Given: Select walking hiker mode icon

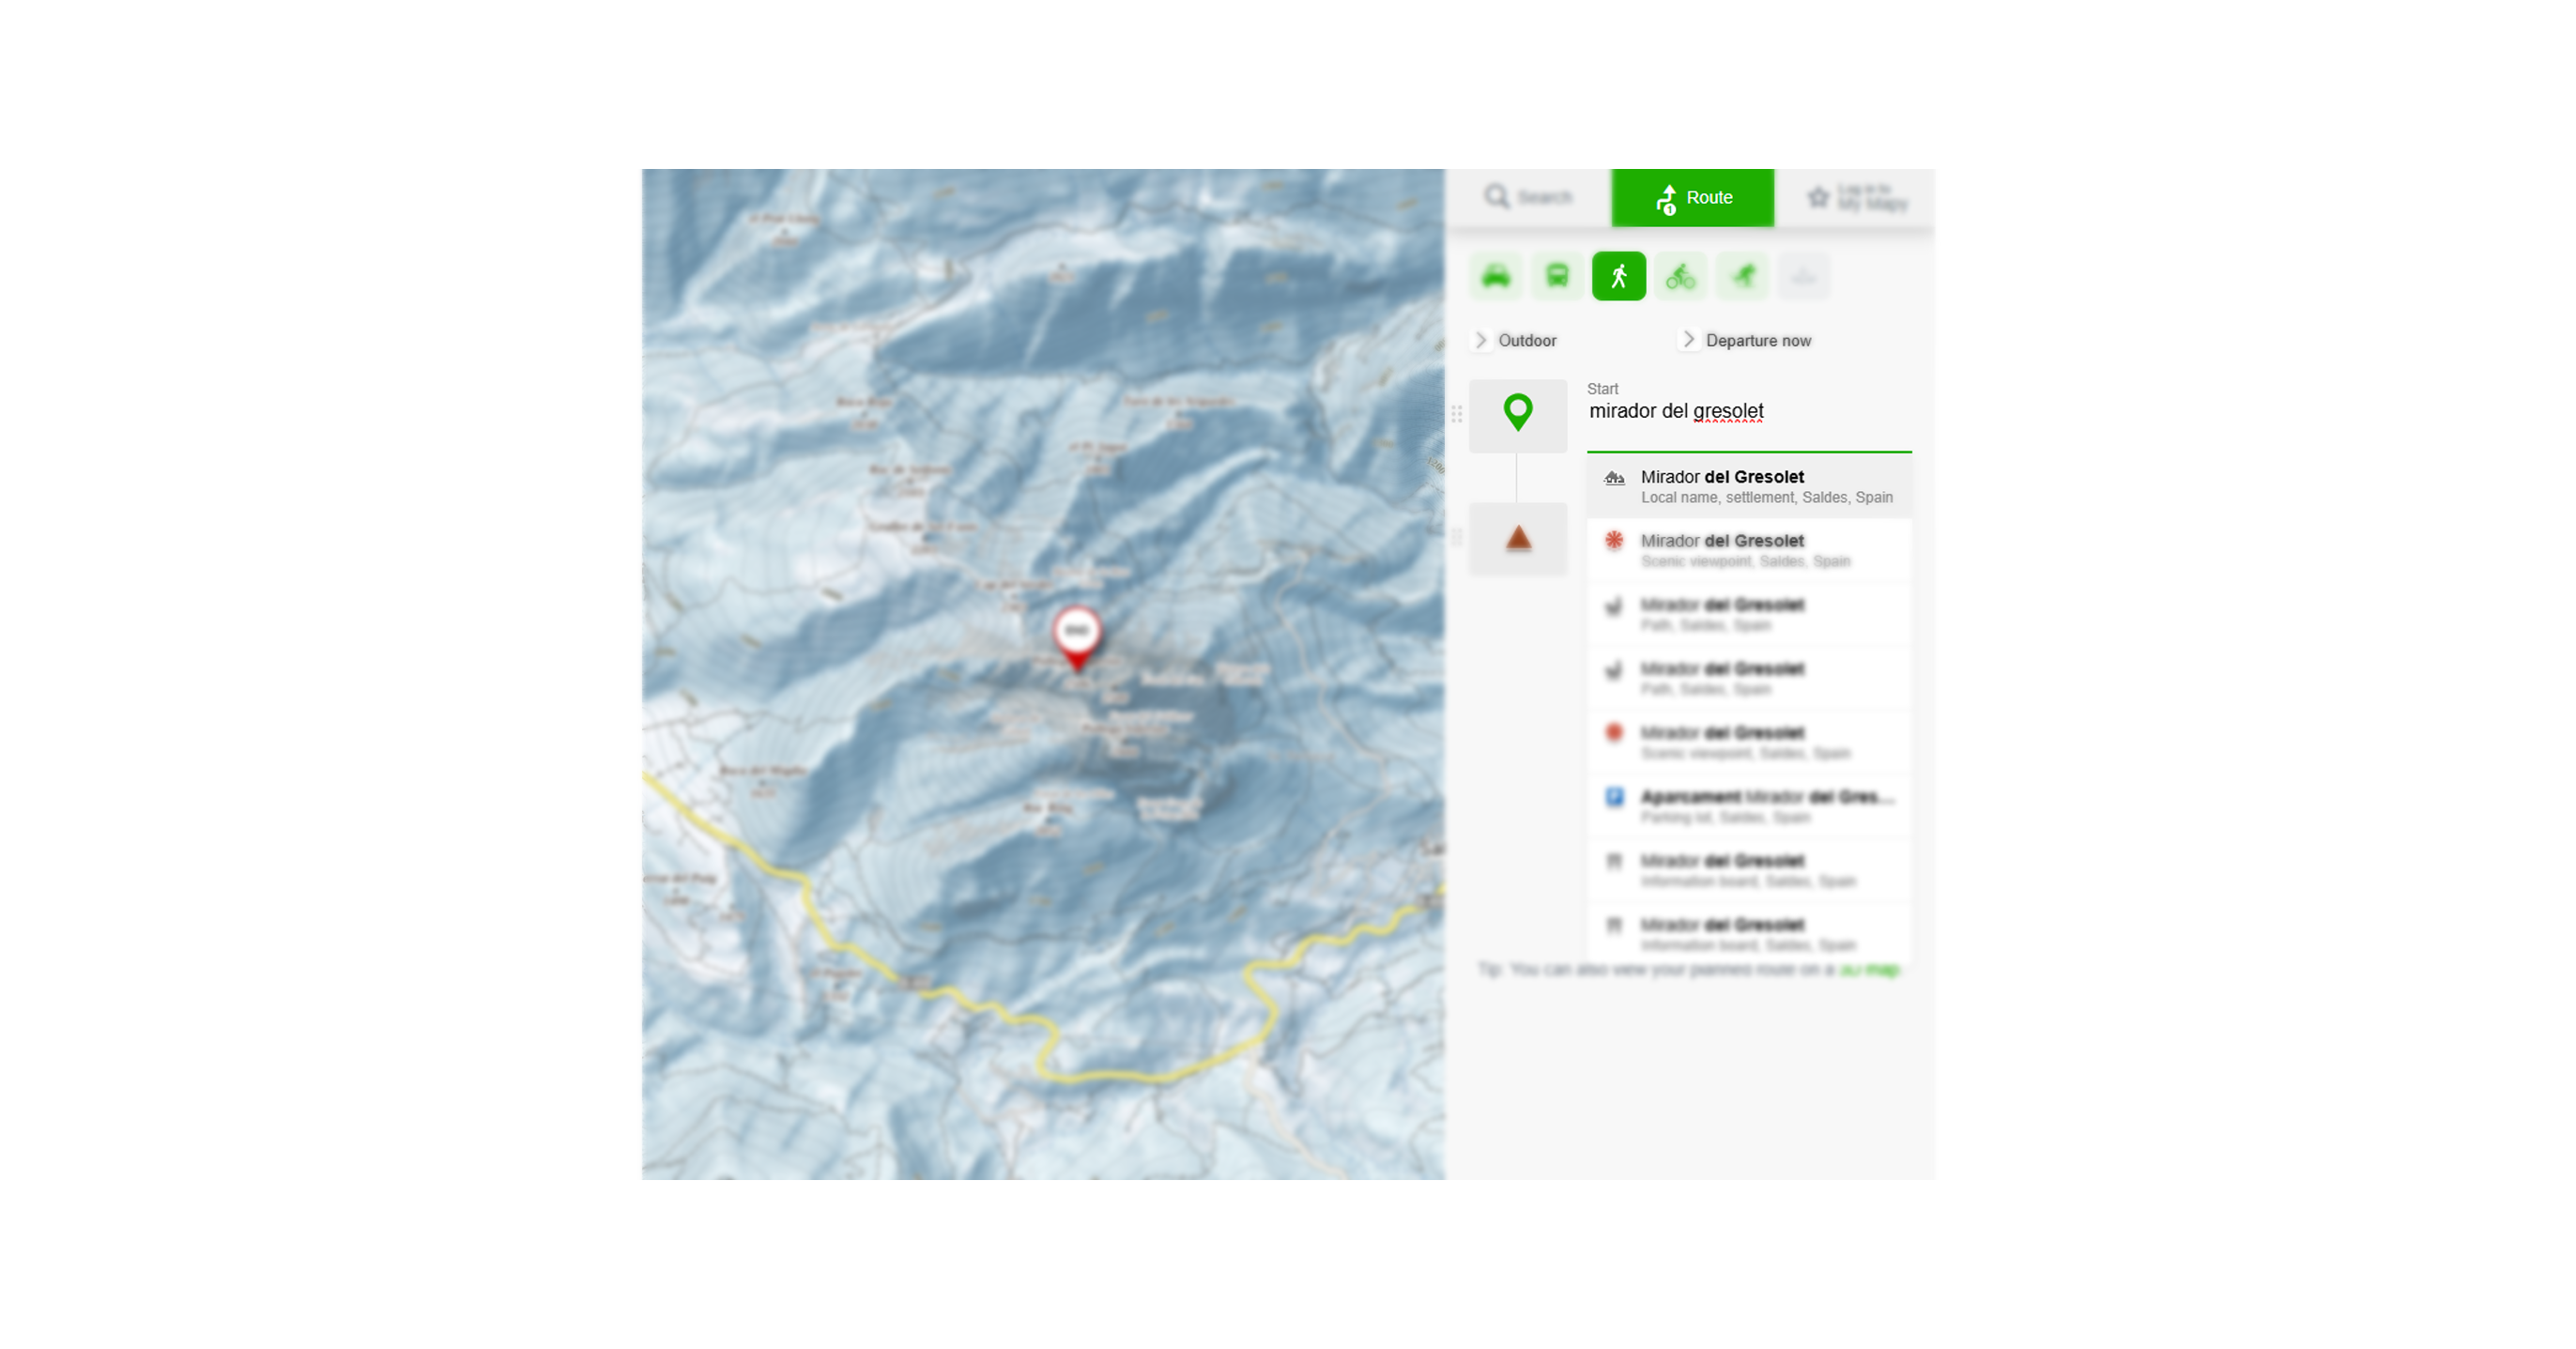Looking at the screenshot, I should [1619, 276].
